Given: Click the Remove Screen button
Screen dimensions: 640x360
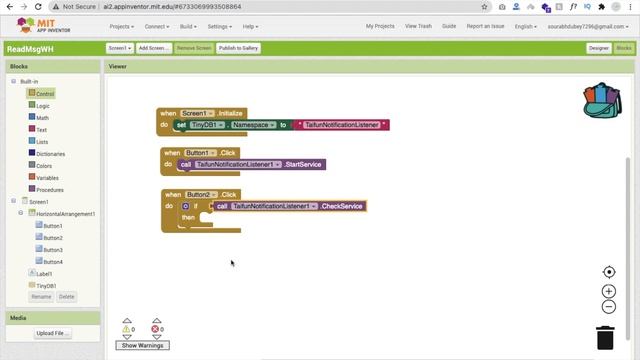Looking at the screenshot, I should coord(194,48).
